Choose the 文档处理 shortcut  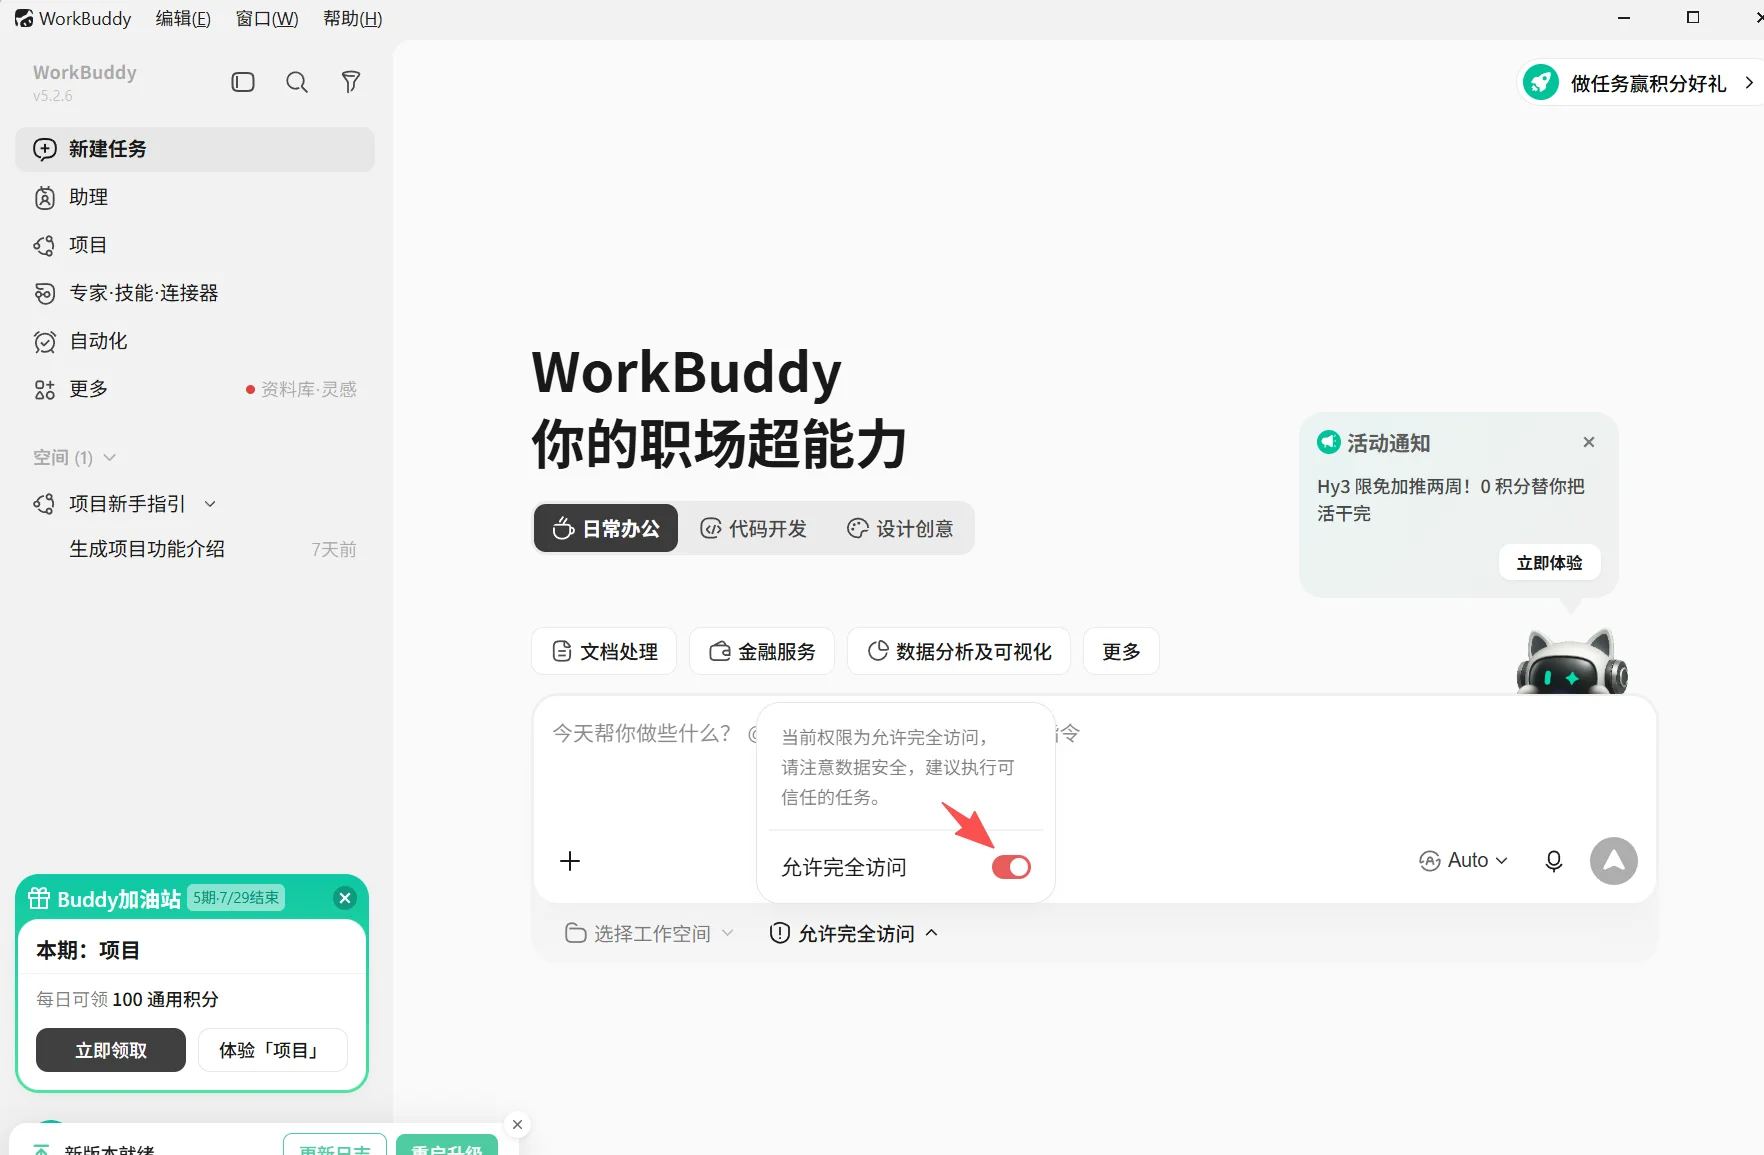(604, 652)
